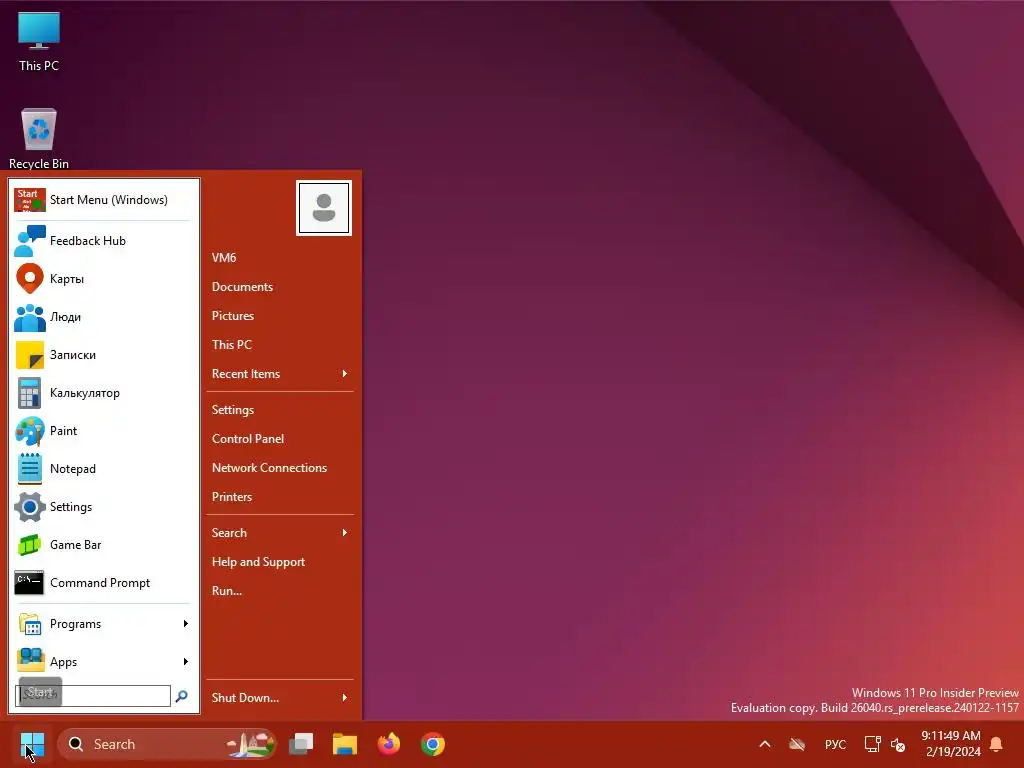Viewport: 1024px width, 768px height.
Task: Click the start menu search box
Action: [93, 696]
